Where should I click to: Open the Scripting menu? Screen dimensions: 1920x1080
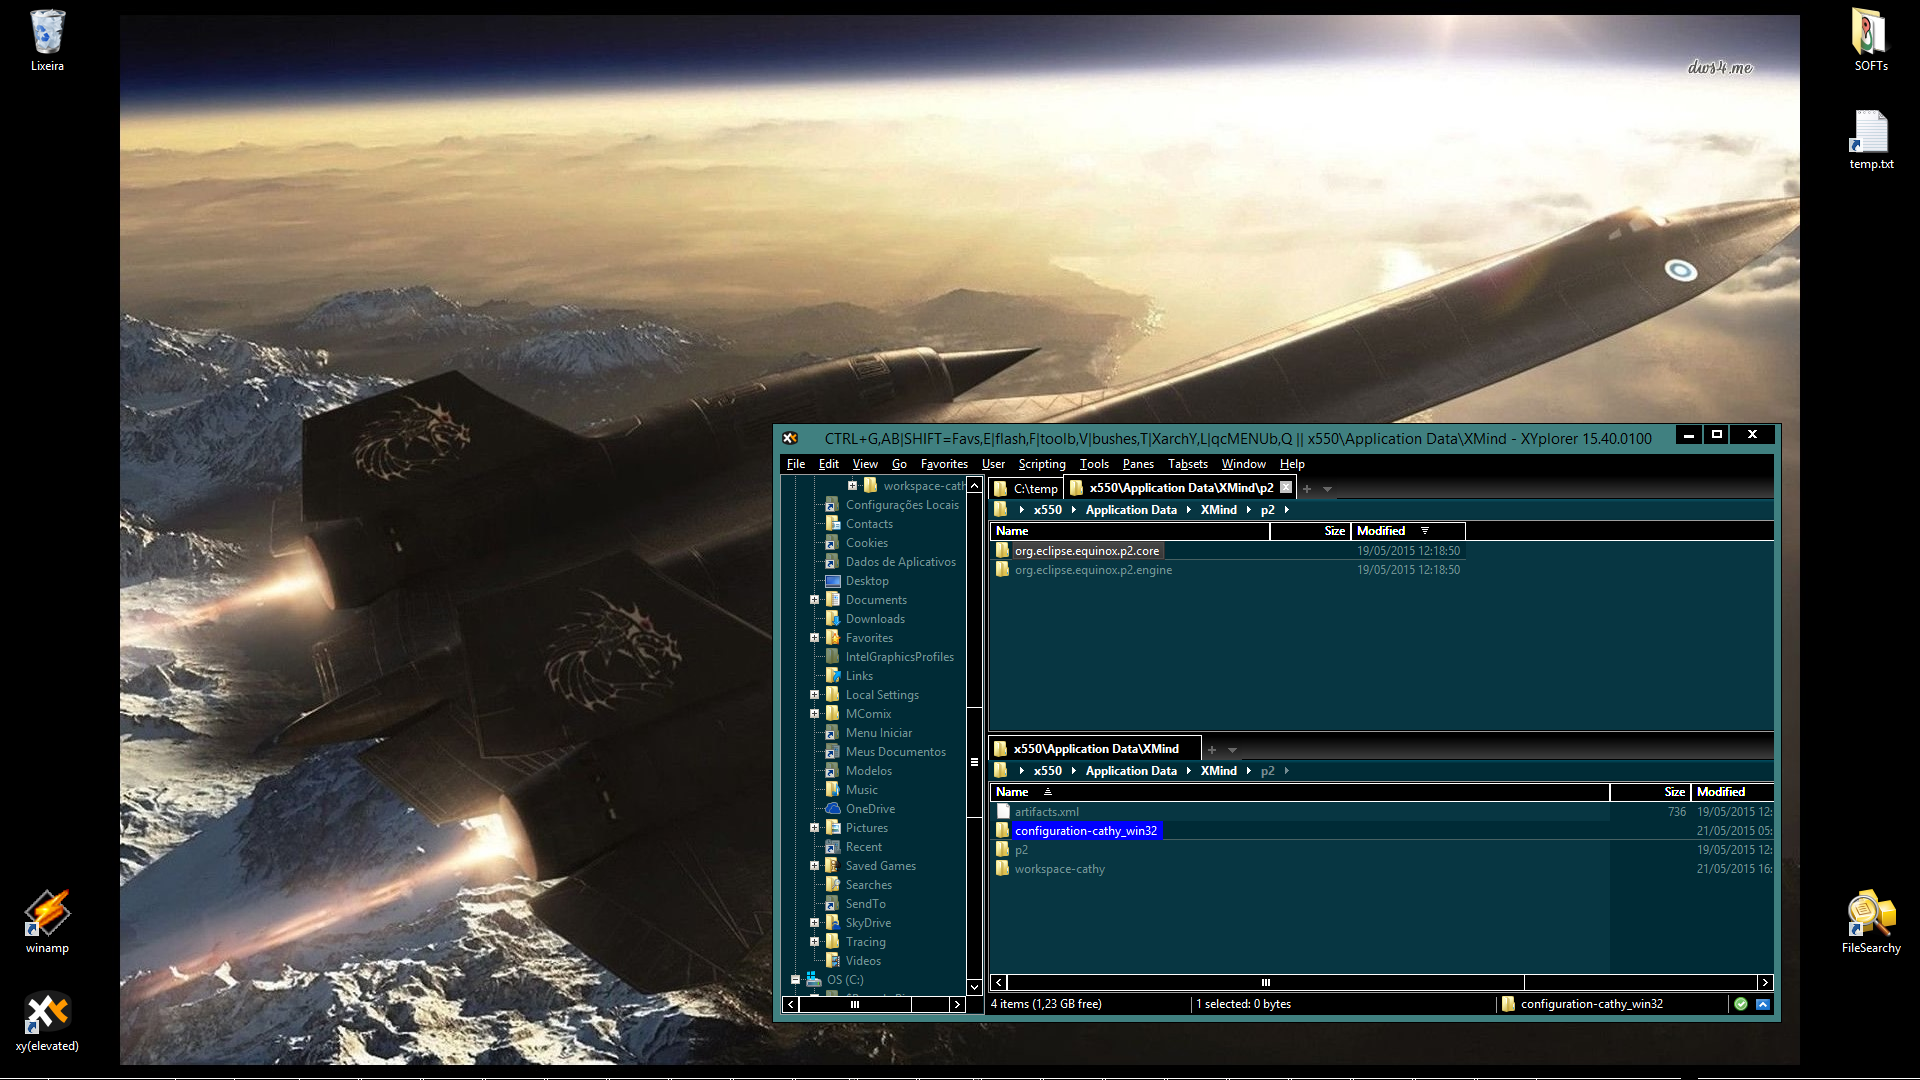(1041, 464)
